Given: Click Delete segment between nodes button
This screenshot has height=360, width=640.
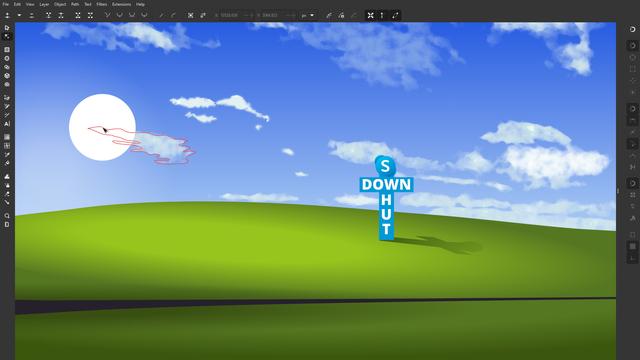Looking at the screenshot, I should 90,16.
